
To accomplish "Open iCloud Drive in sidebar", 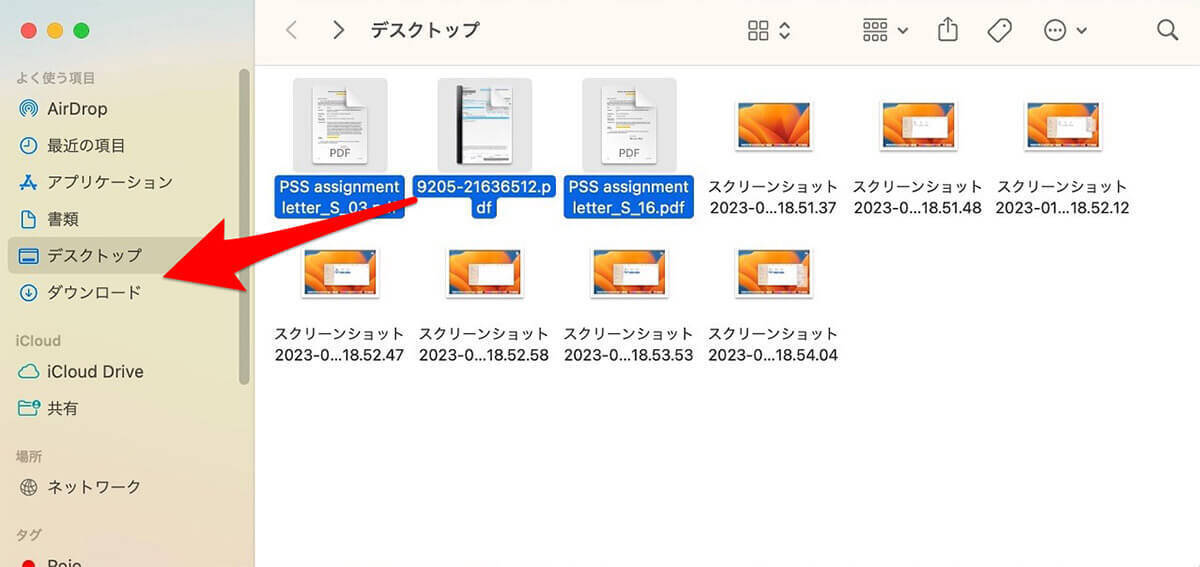I will (94, 372).
